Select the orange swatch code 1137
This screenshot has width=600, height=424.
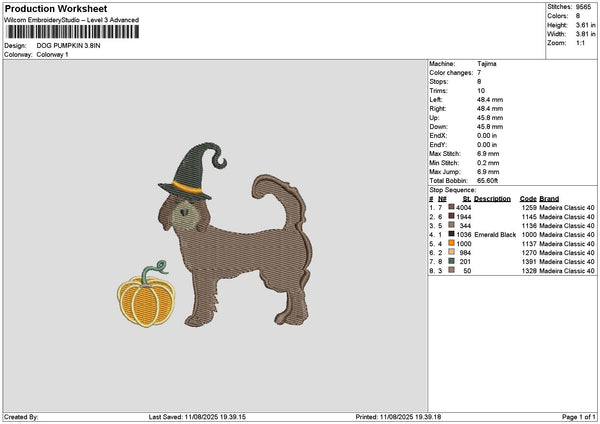pyautogui.click(x=451, y=243)
